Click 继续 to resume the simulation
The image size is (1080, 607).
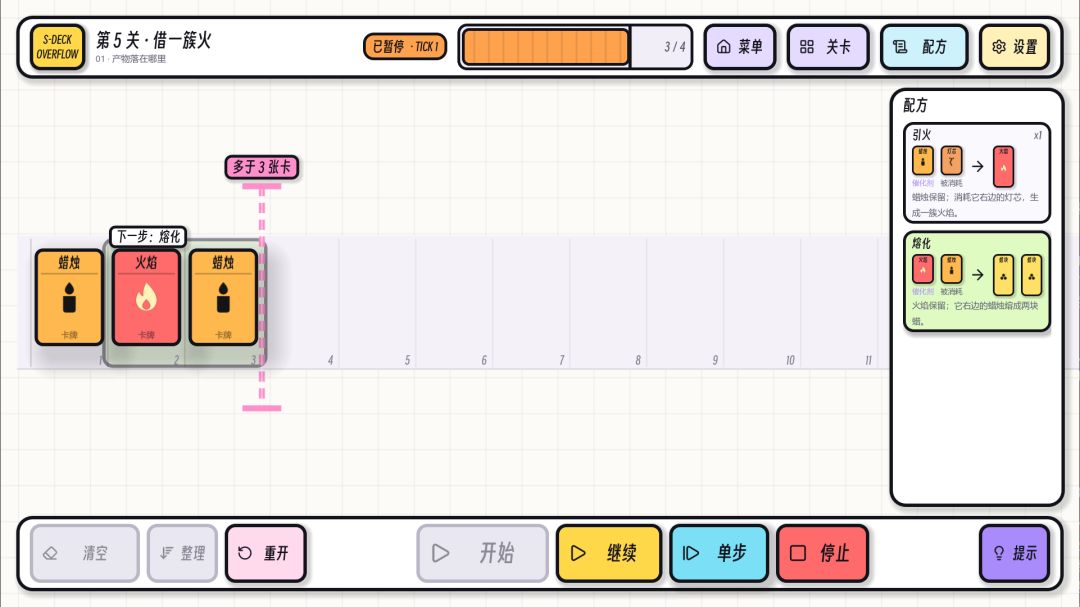[608, 553]
